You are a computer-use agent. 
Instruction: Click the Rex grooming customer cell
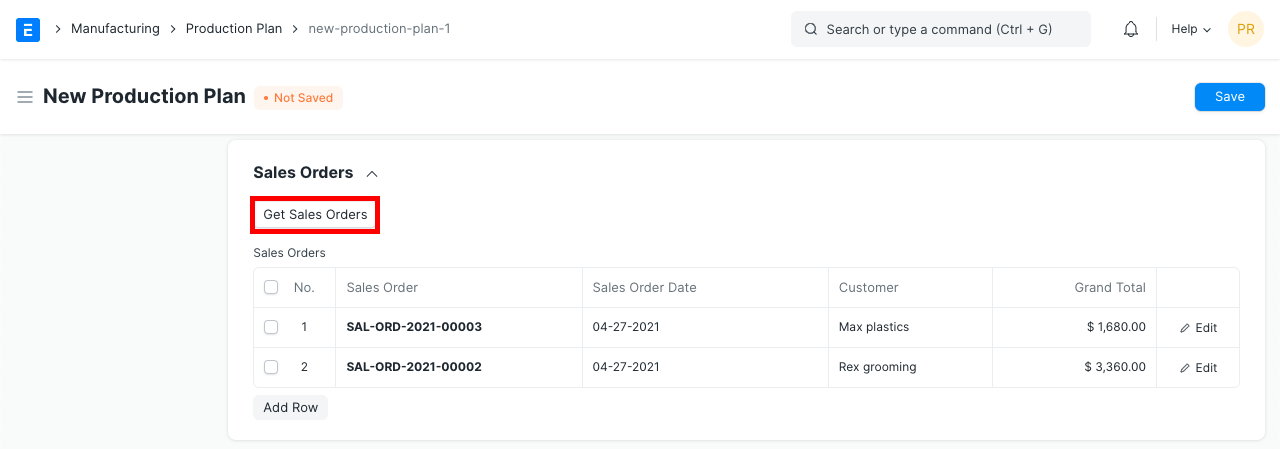pyautogui.click(x=877, y=367)
